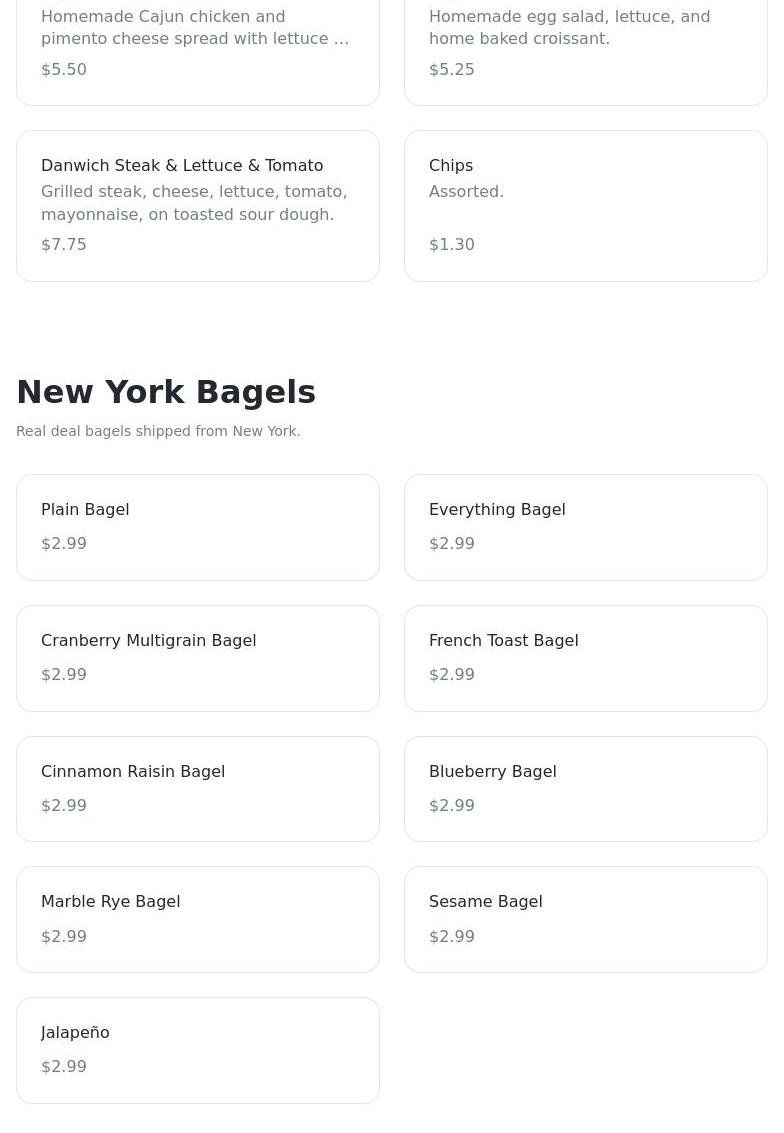
Task: Choose the Everything Bagel card
Action: 585,527
